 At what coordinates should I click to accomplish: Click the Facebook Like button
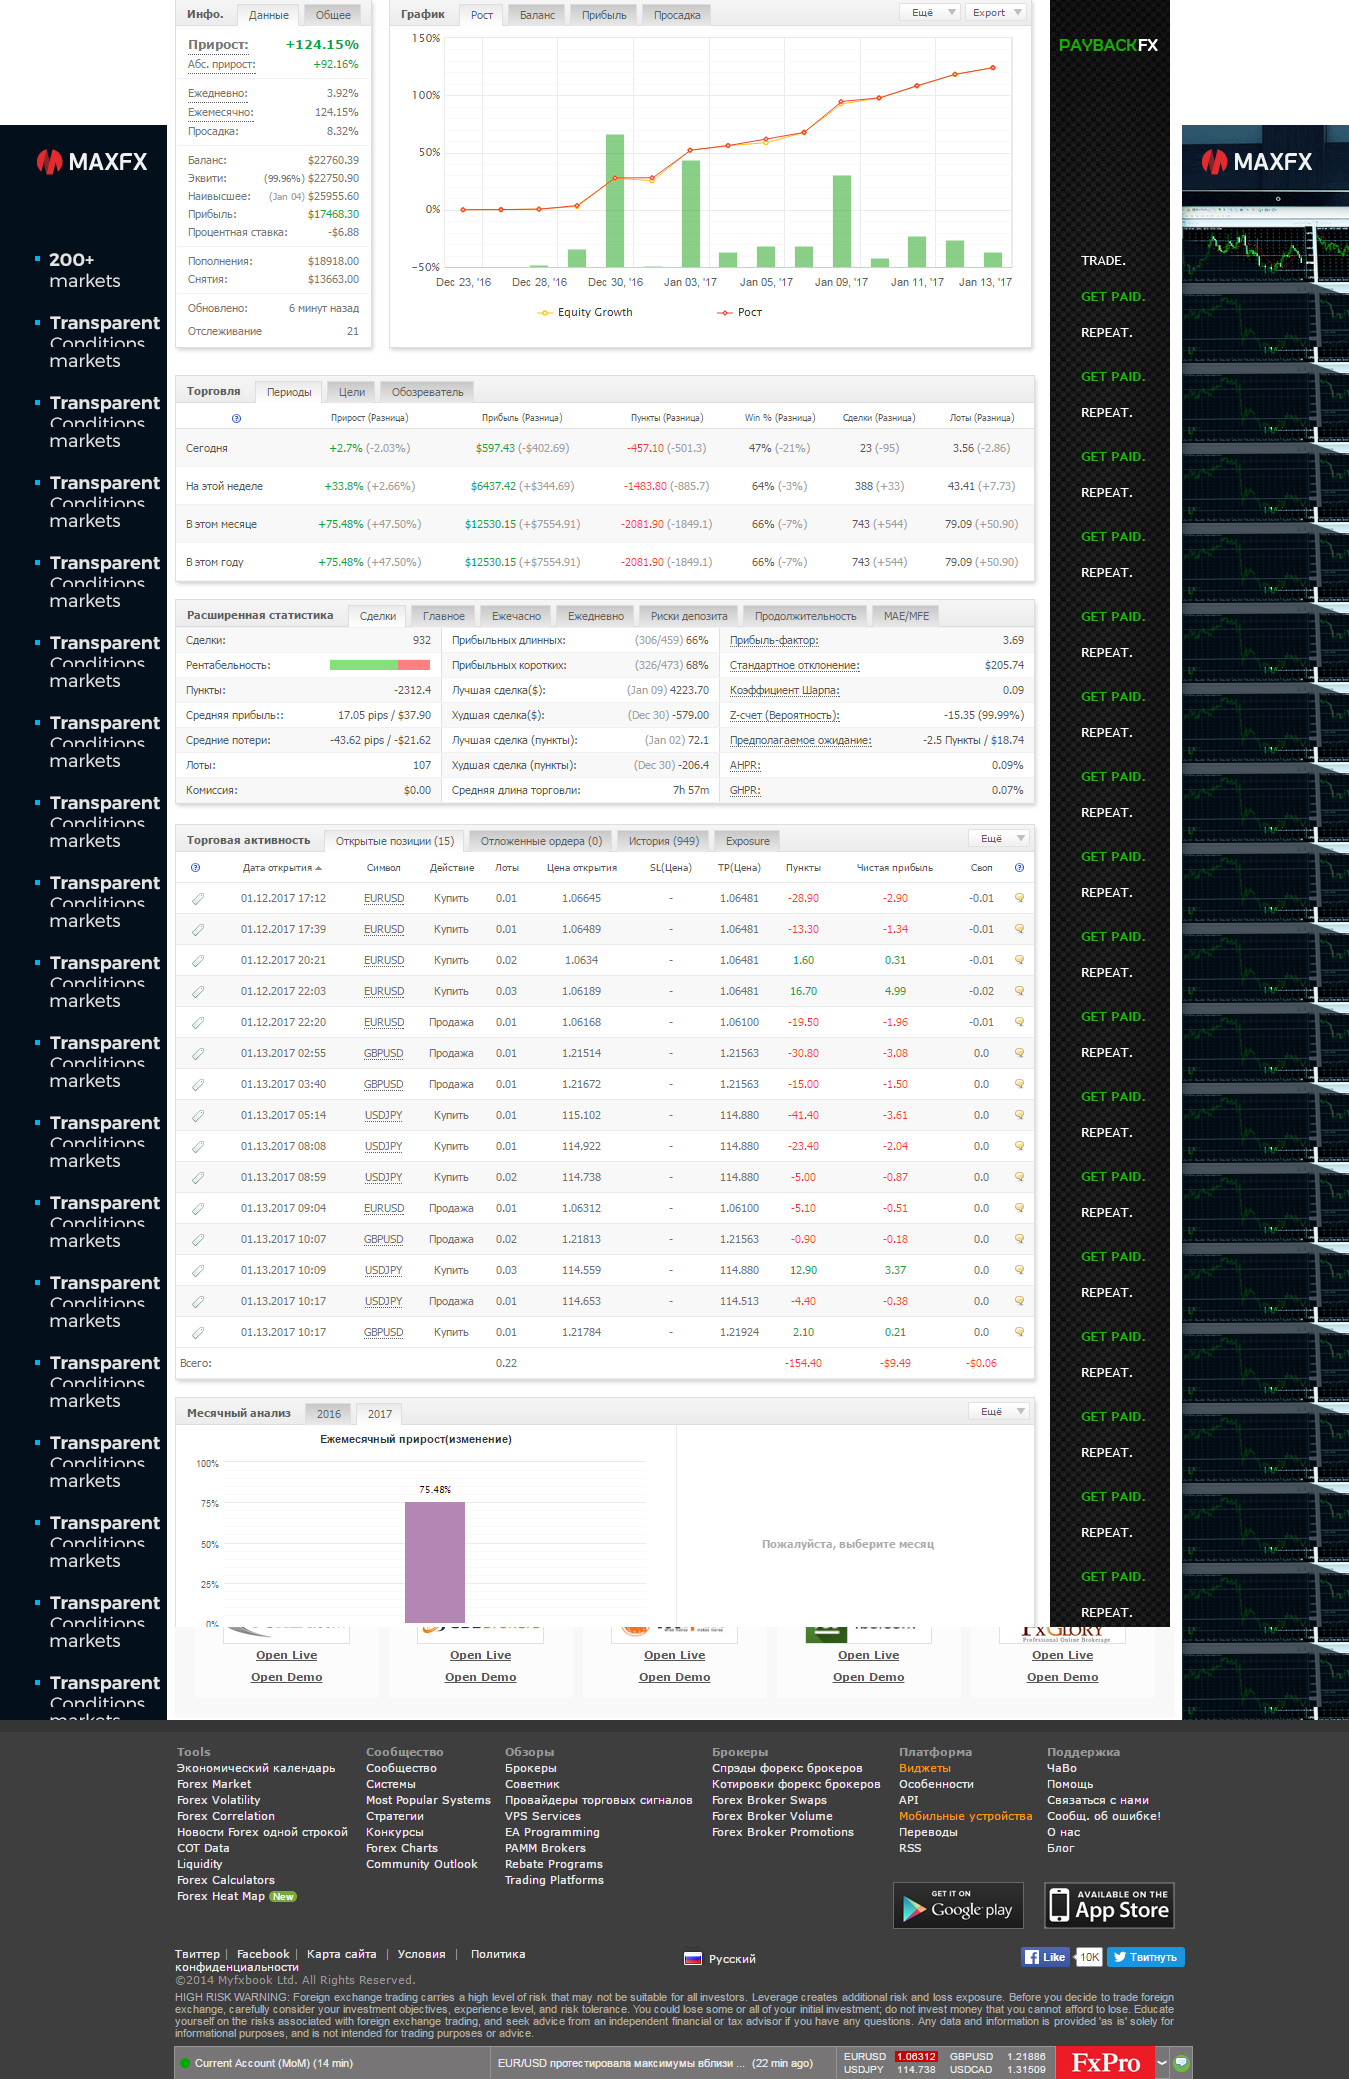coord(1045,1957)
